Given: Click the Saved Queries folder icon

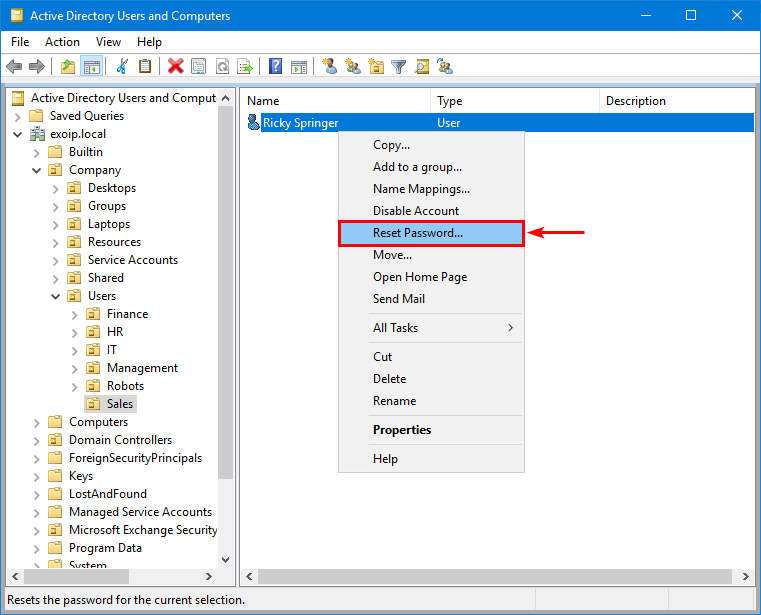Looking at the screenshot, I should coord(36,116).
